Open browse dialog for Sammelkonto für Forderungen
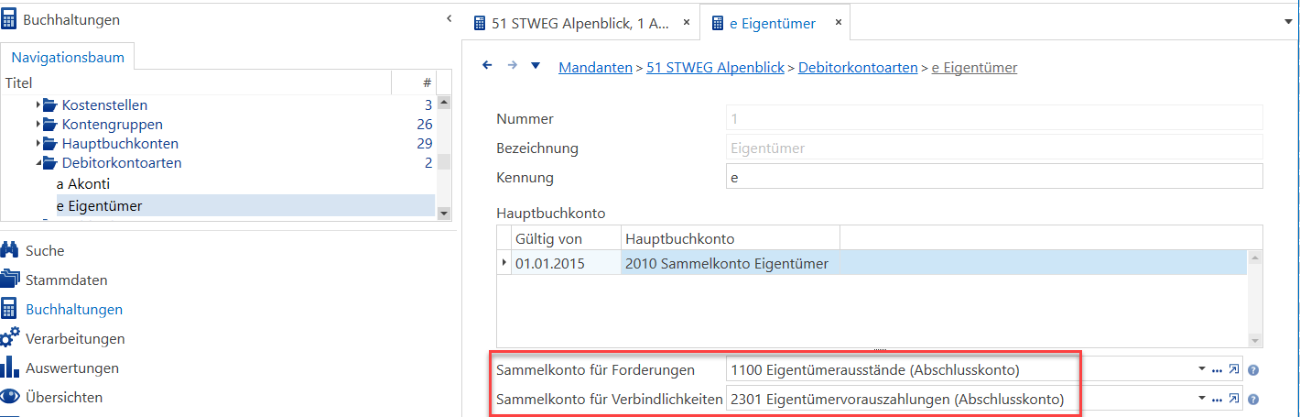Viewport: 1300px width, 417px height. point(1217,370)
